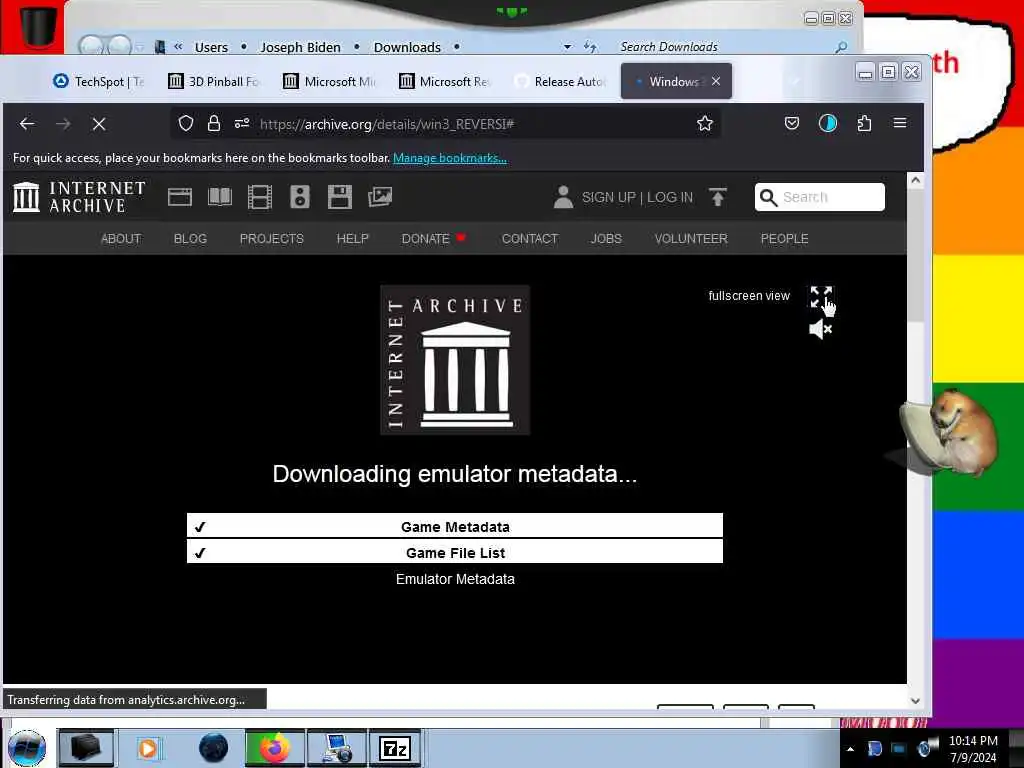Viewport: 1024px width, 768px height.
Task: Click Users in Explorer breadcrumb
Action: (211, 47)
